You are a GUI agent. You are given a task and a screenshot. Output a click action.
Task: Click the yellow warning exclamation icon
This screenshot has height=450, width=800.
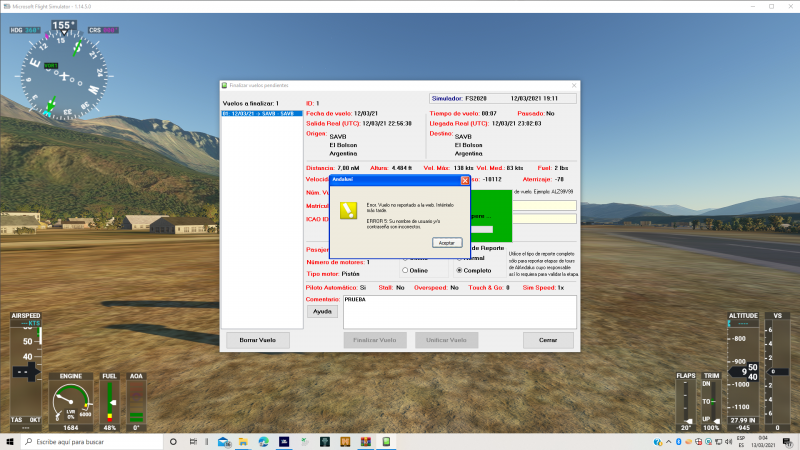pyautogui.click(x=348, y=210)
